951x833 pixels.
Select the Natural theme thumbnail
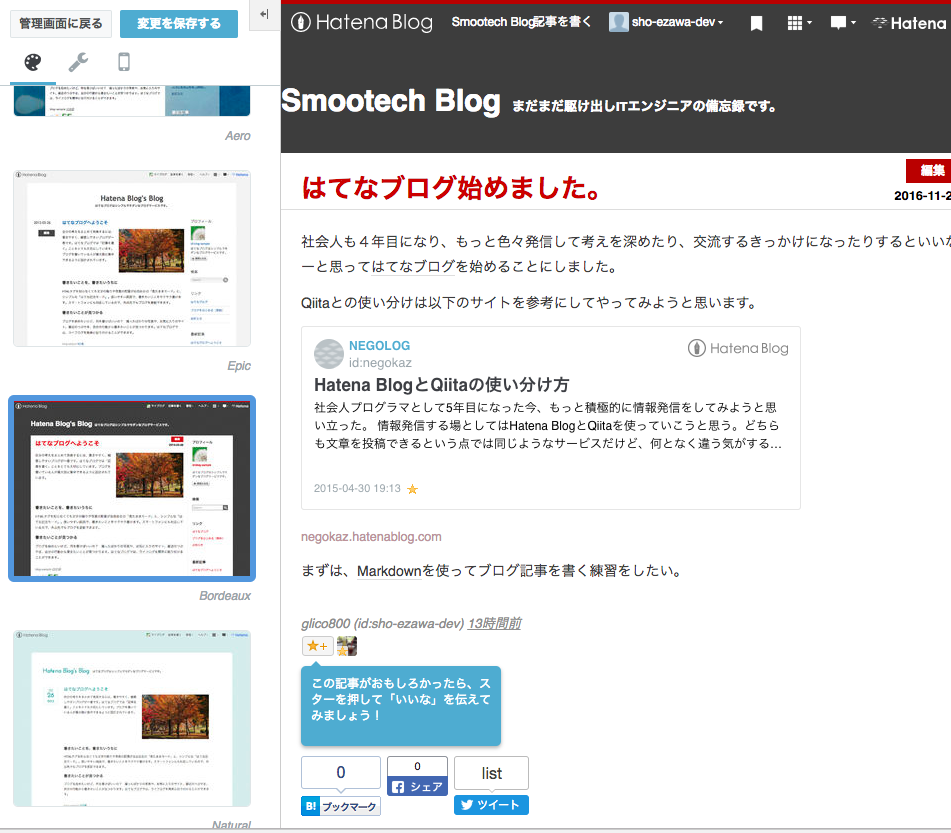coord(132,718)
